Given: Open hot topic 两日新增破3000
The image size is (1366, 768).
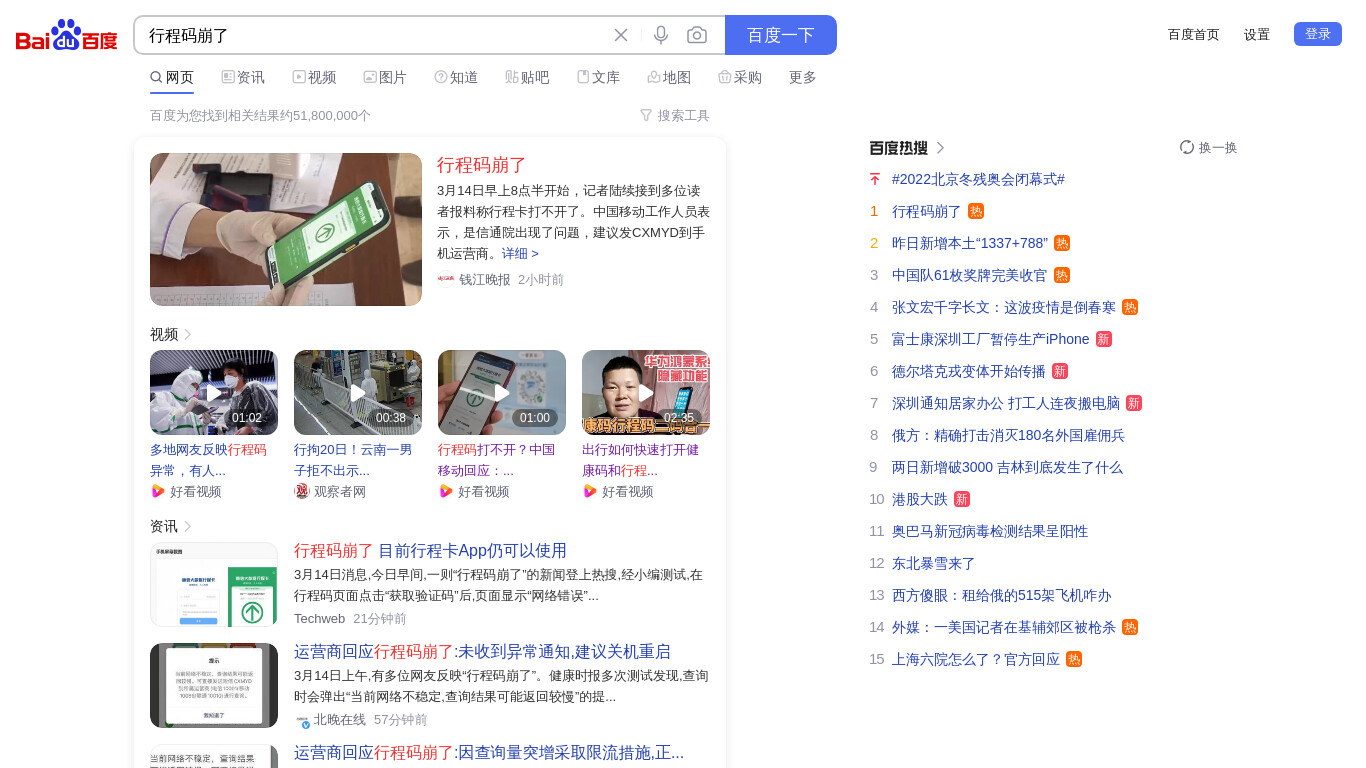Looking at the screenshot, I should click(1007, 467).
